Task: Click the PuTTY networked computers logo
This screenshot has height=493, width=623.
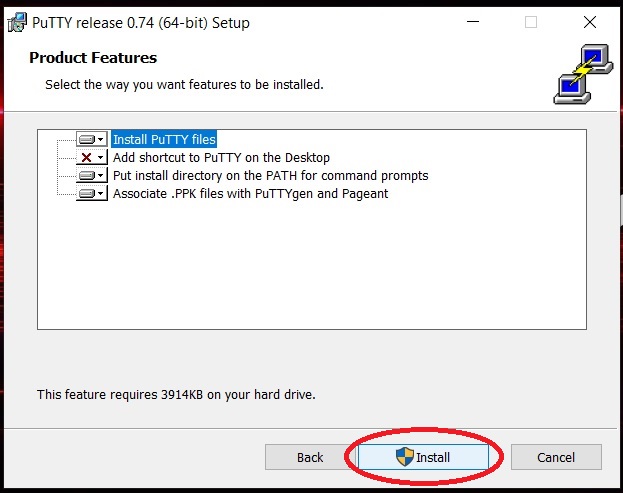Action: [x=583, y=74]
